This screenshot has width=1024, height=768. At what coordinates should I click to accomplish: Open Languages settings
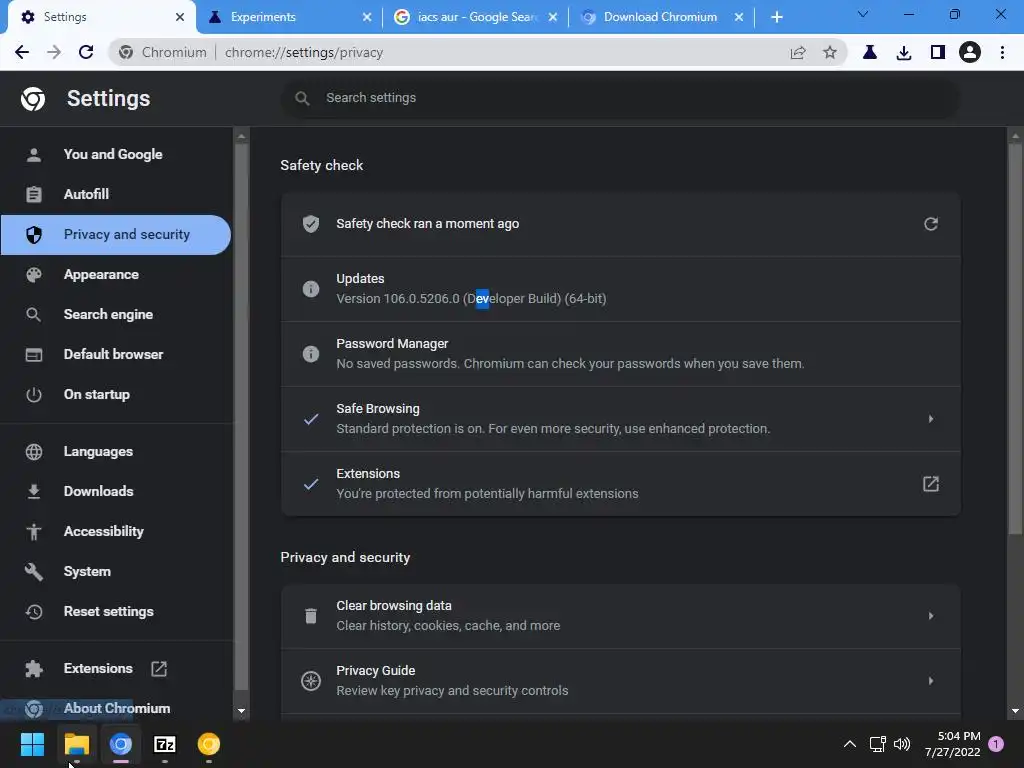(115, 451)
